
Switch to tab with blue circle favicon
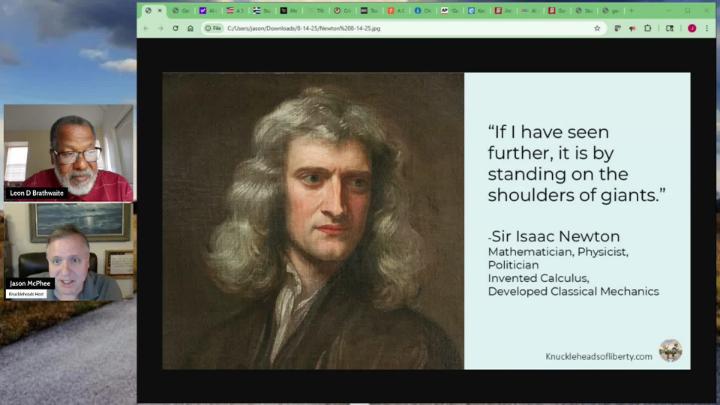coord(422,11)
